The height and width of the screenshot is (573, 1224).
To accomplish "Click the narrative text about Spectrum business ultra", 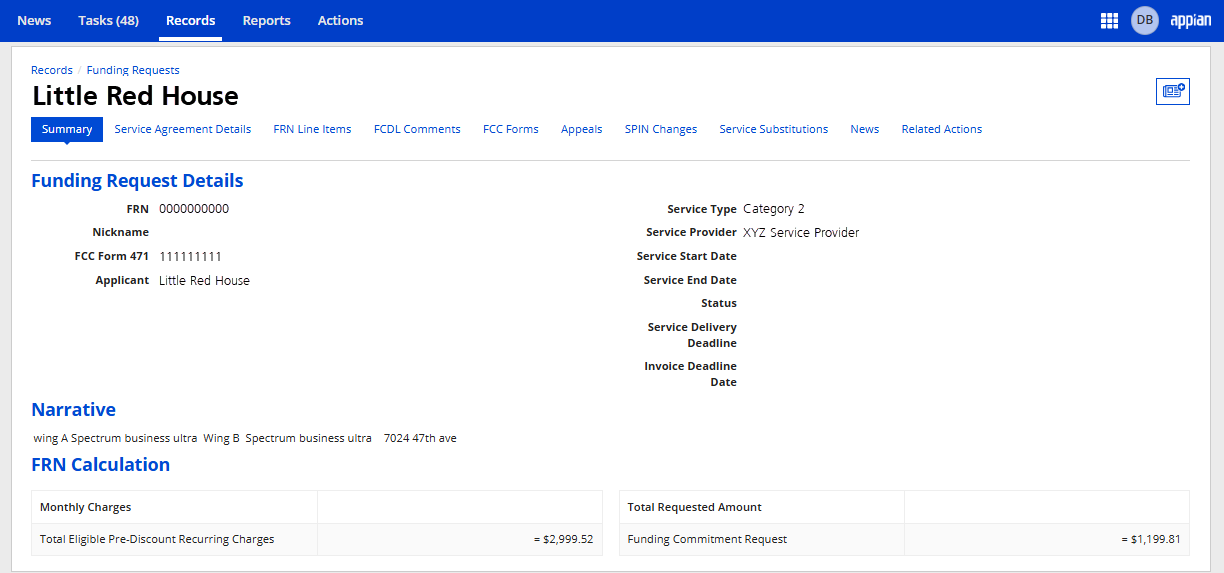I will tap(245, 438).
